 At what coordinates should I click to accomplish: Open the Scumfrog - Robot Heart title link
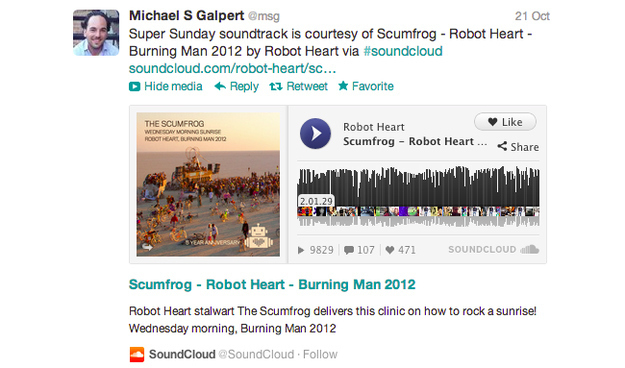pyautogui.click(x=272, y=284)
